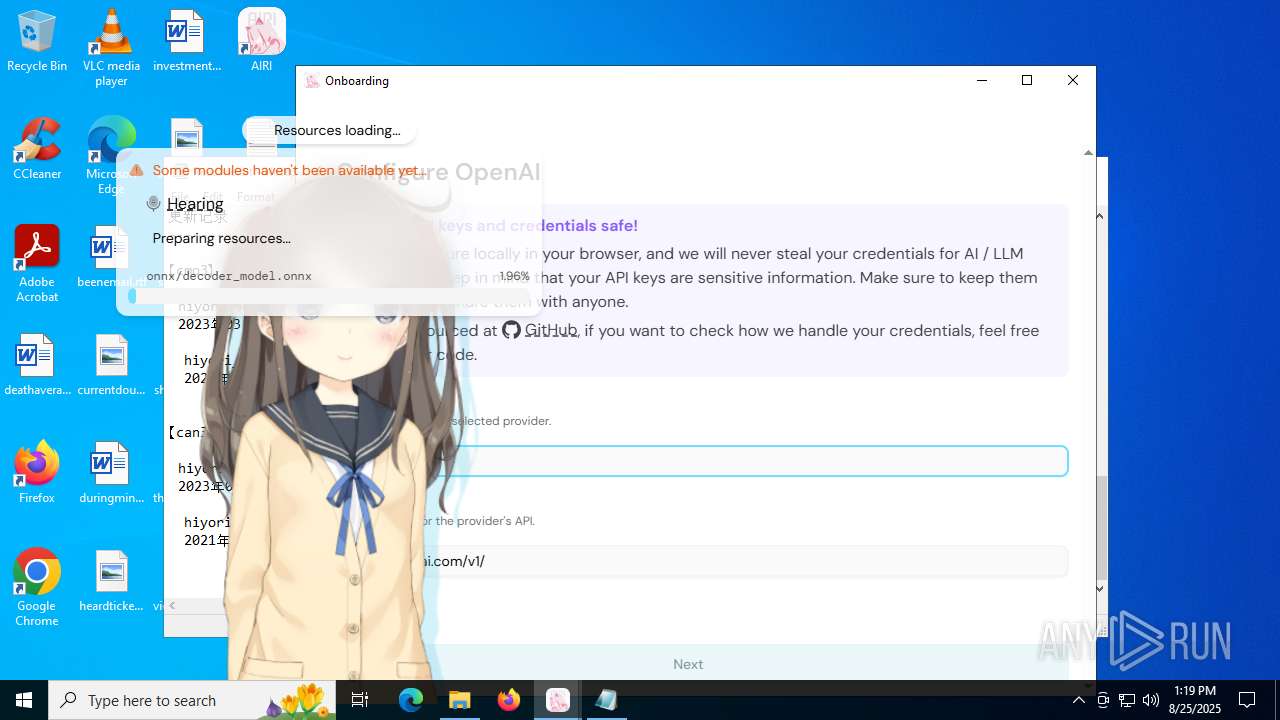Screen dimensions: 1280x720
Task: Click the Next button in Onboarding
Action: click(688, 664)
